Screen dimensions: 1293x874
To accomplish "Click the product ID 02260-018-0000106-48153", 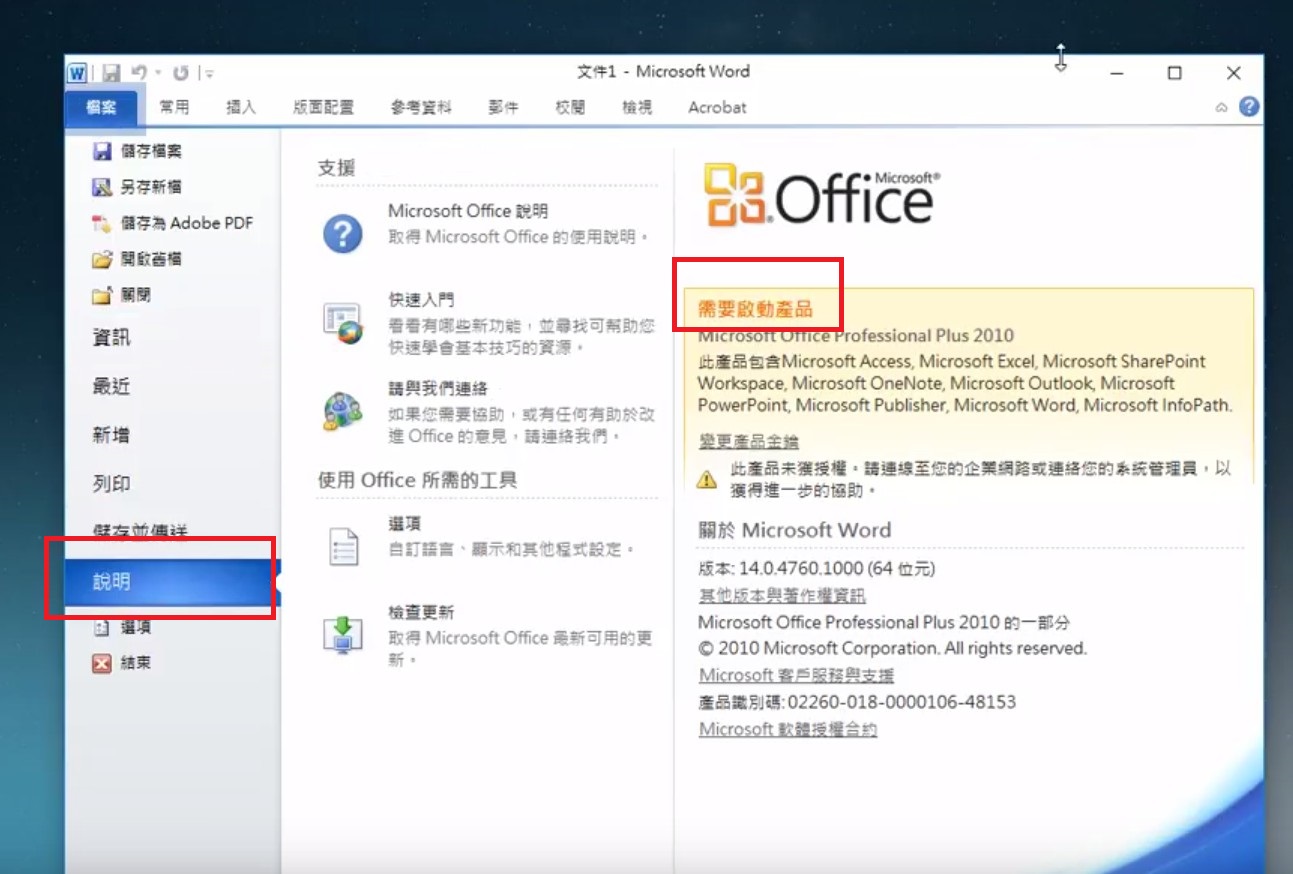I will tap(902, 702).
